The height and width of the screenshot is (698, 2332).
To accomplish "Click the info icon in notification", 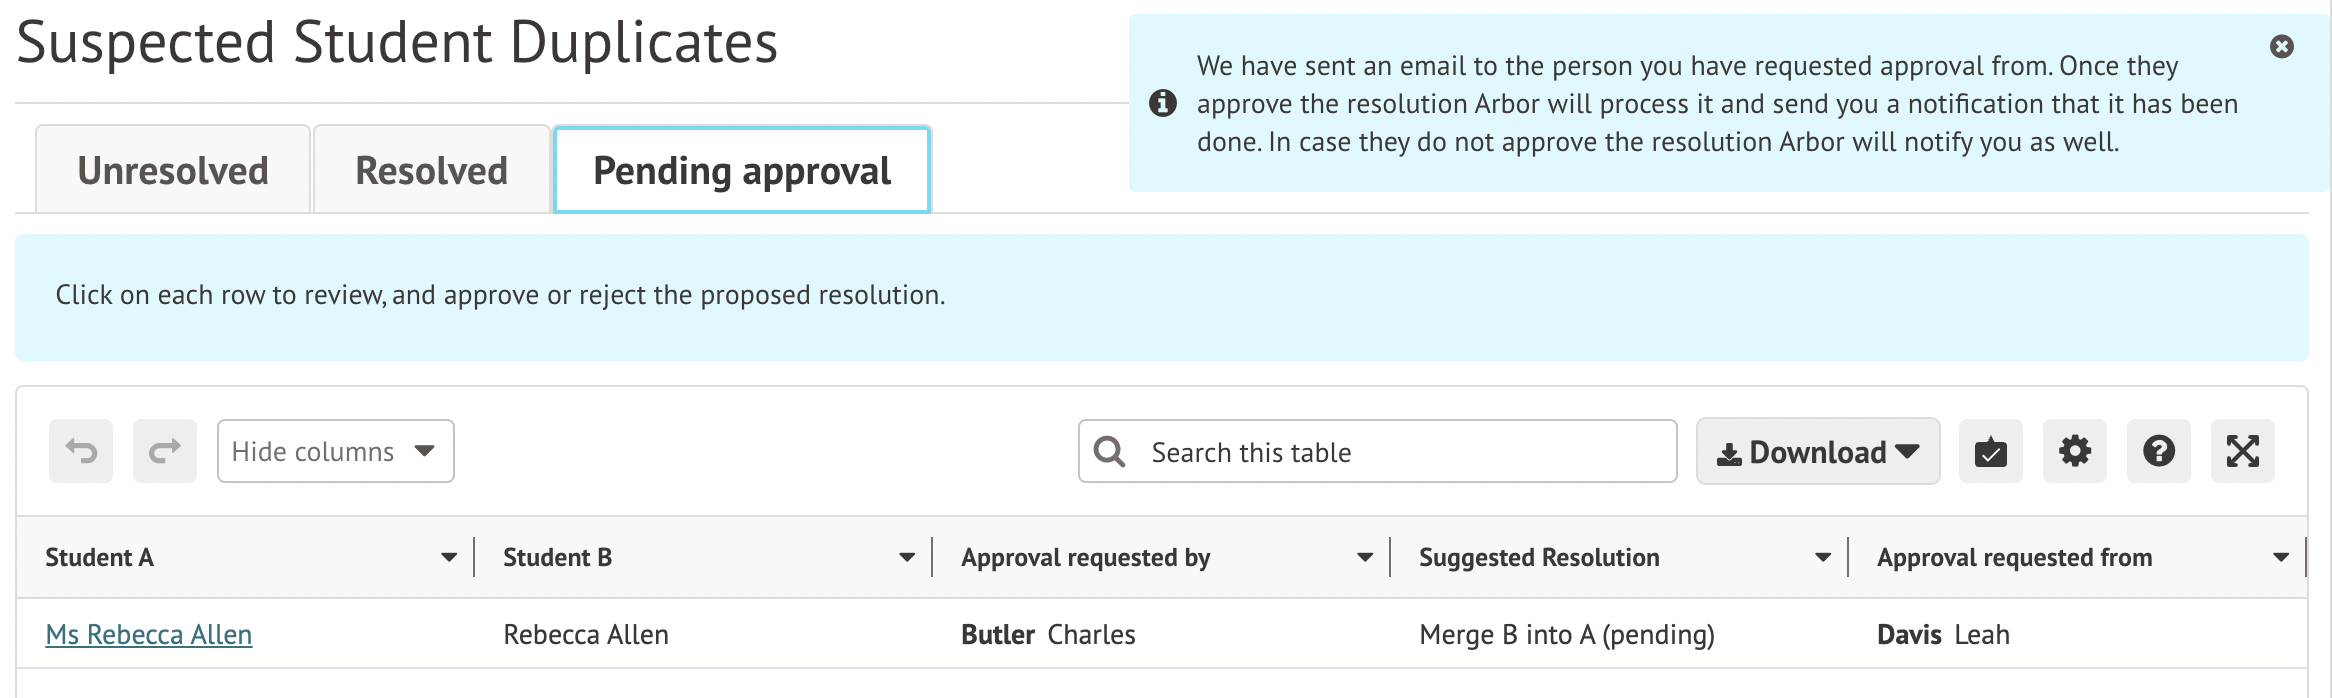I will click(x=1162, y=103).
